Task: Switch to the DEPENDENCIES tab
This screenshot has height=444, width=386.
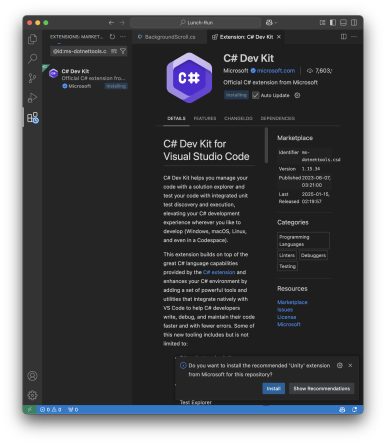Action: point(278,118)
